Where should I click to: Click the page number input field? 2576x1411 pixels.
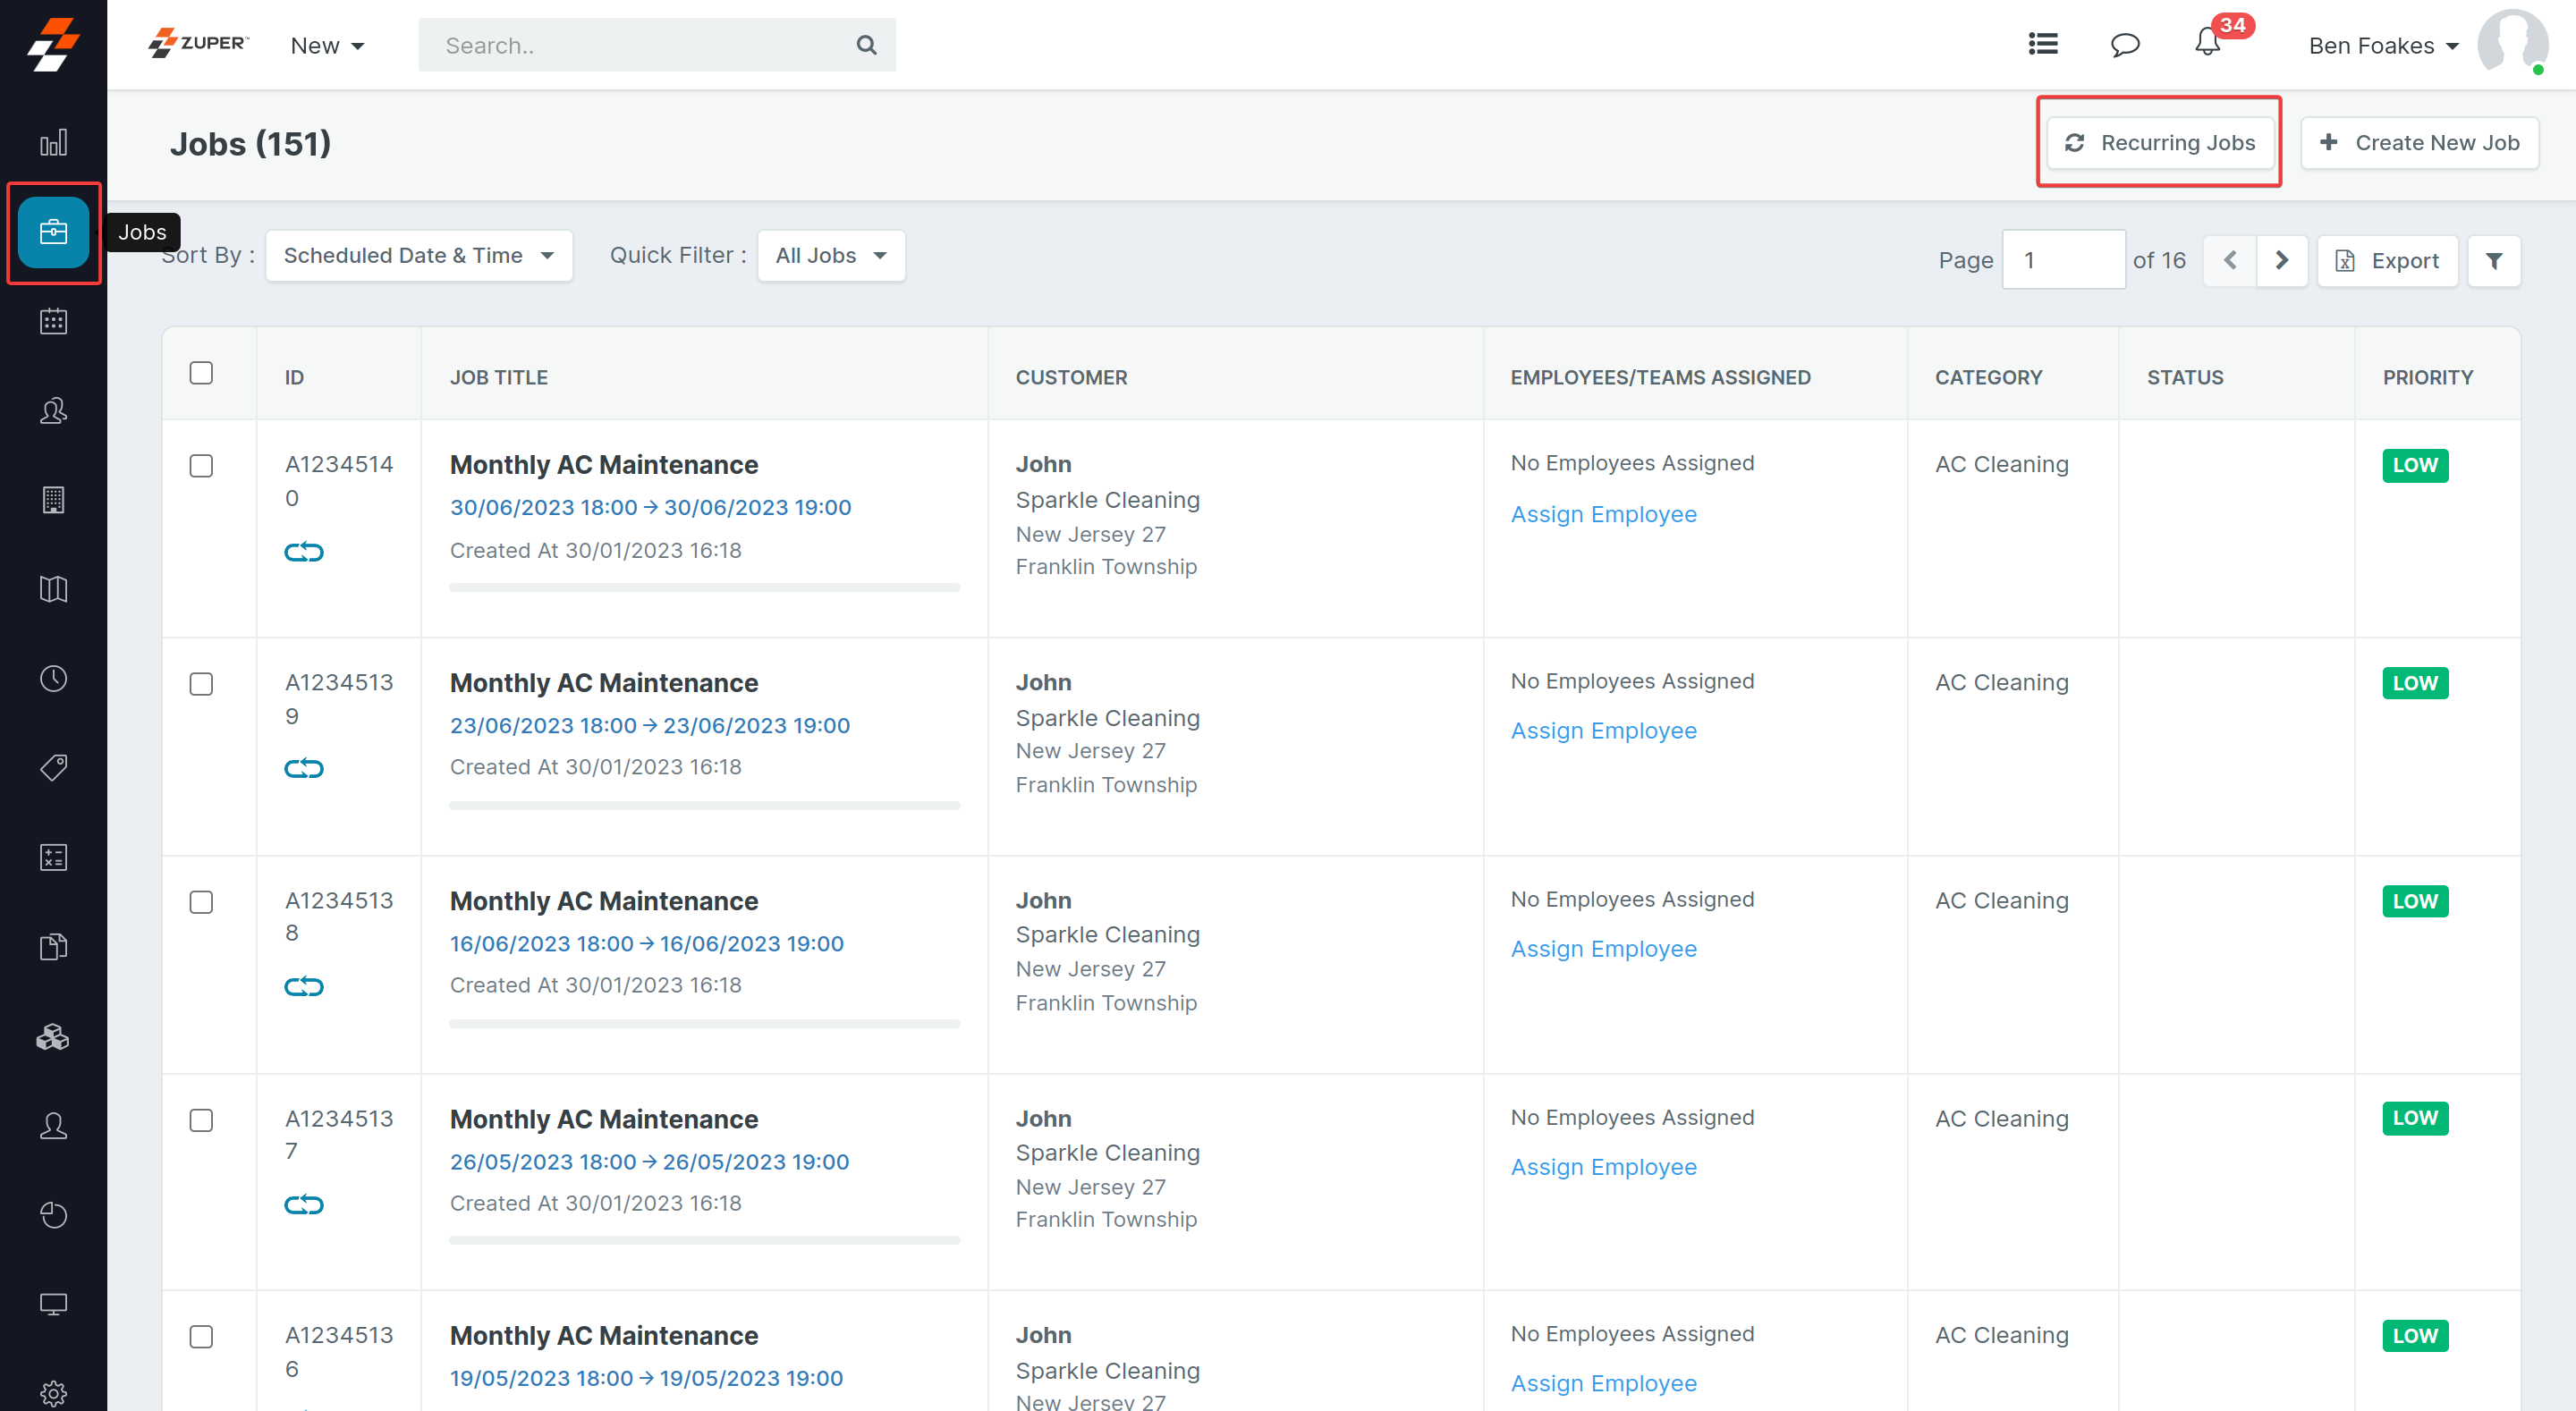pos(2063,260)
